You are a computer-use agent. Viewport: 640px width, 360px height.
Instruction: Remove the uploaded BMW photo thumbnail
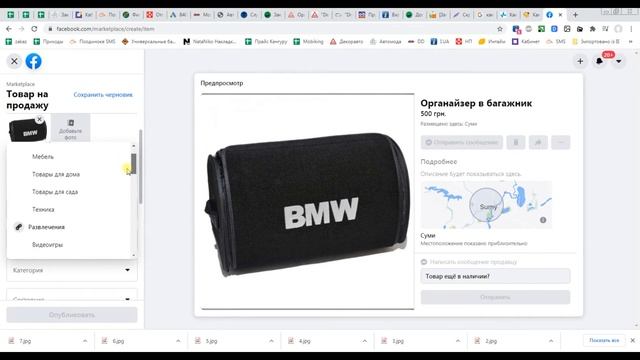point(39,120)
